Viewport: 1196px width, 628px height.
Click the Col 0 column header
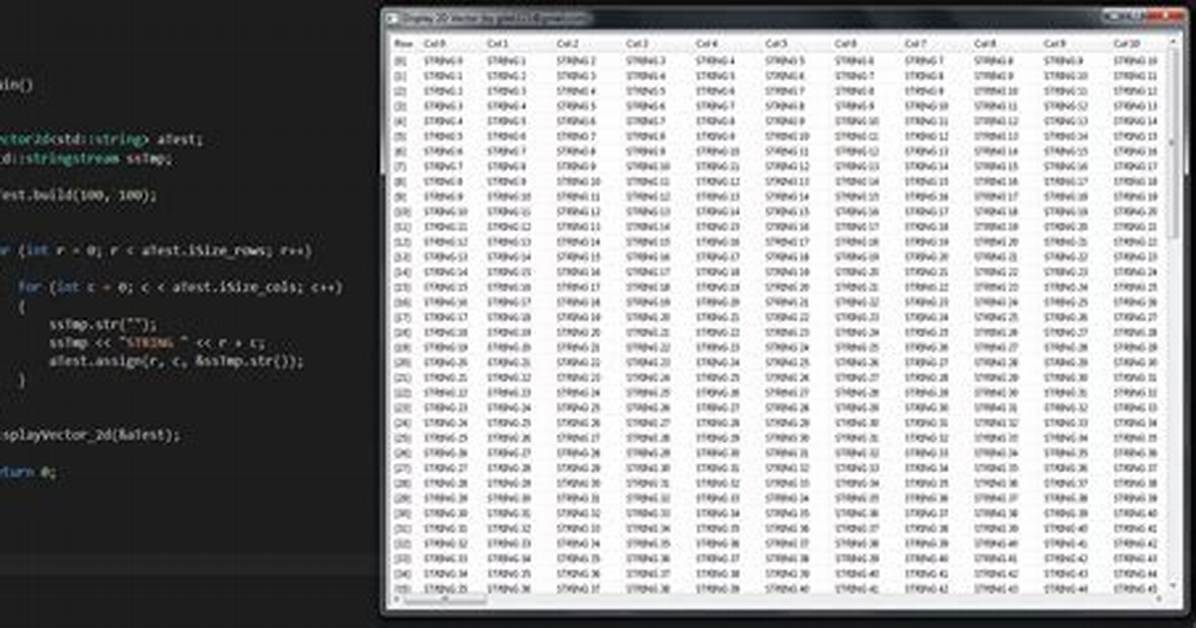click(436, 44)
